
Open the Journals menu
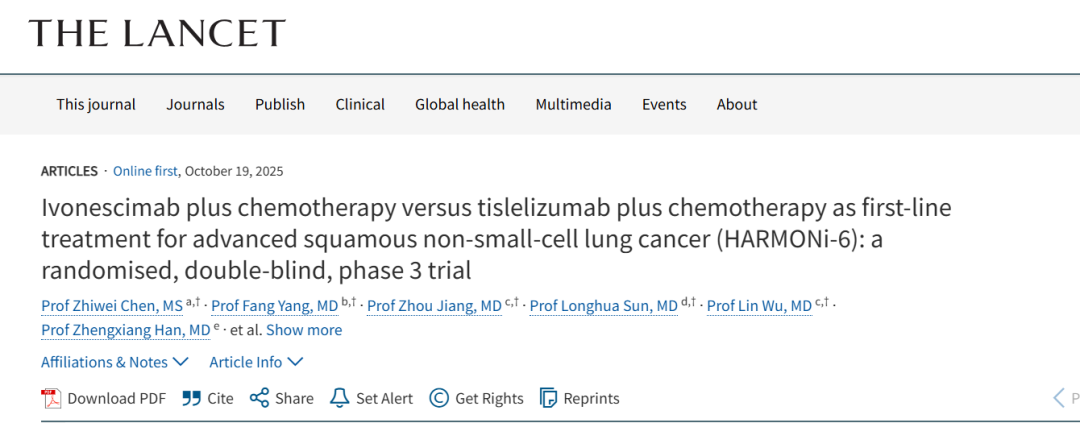196,104
